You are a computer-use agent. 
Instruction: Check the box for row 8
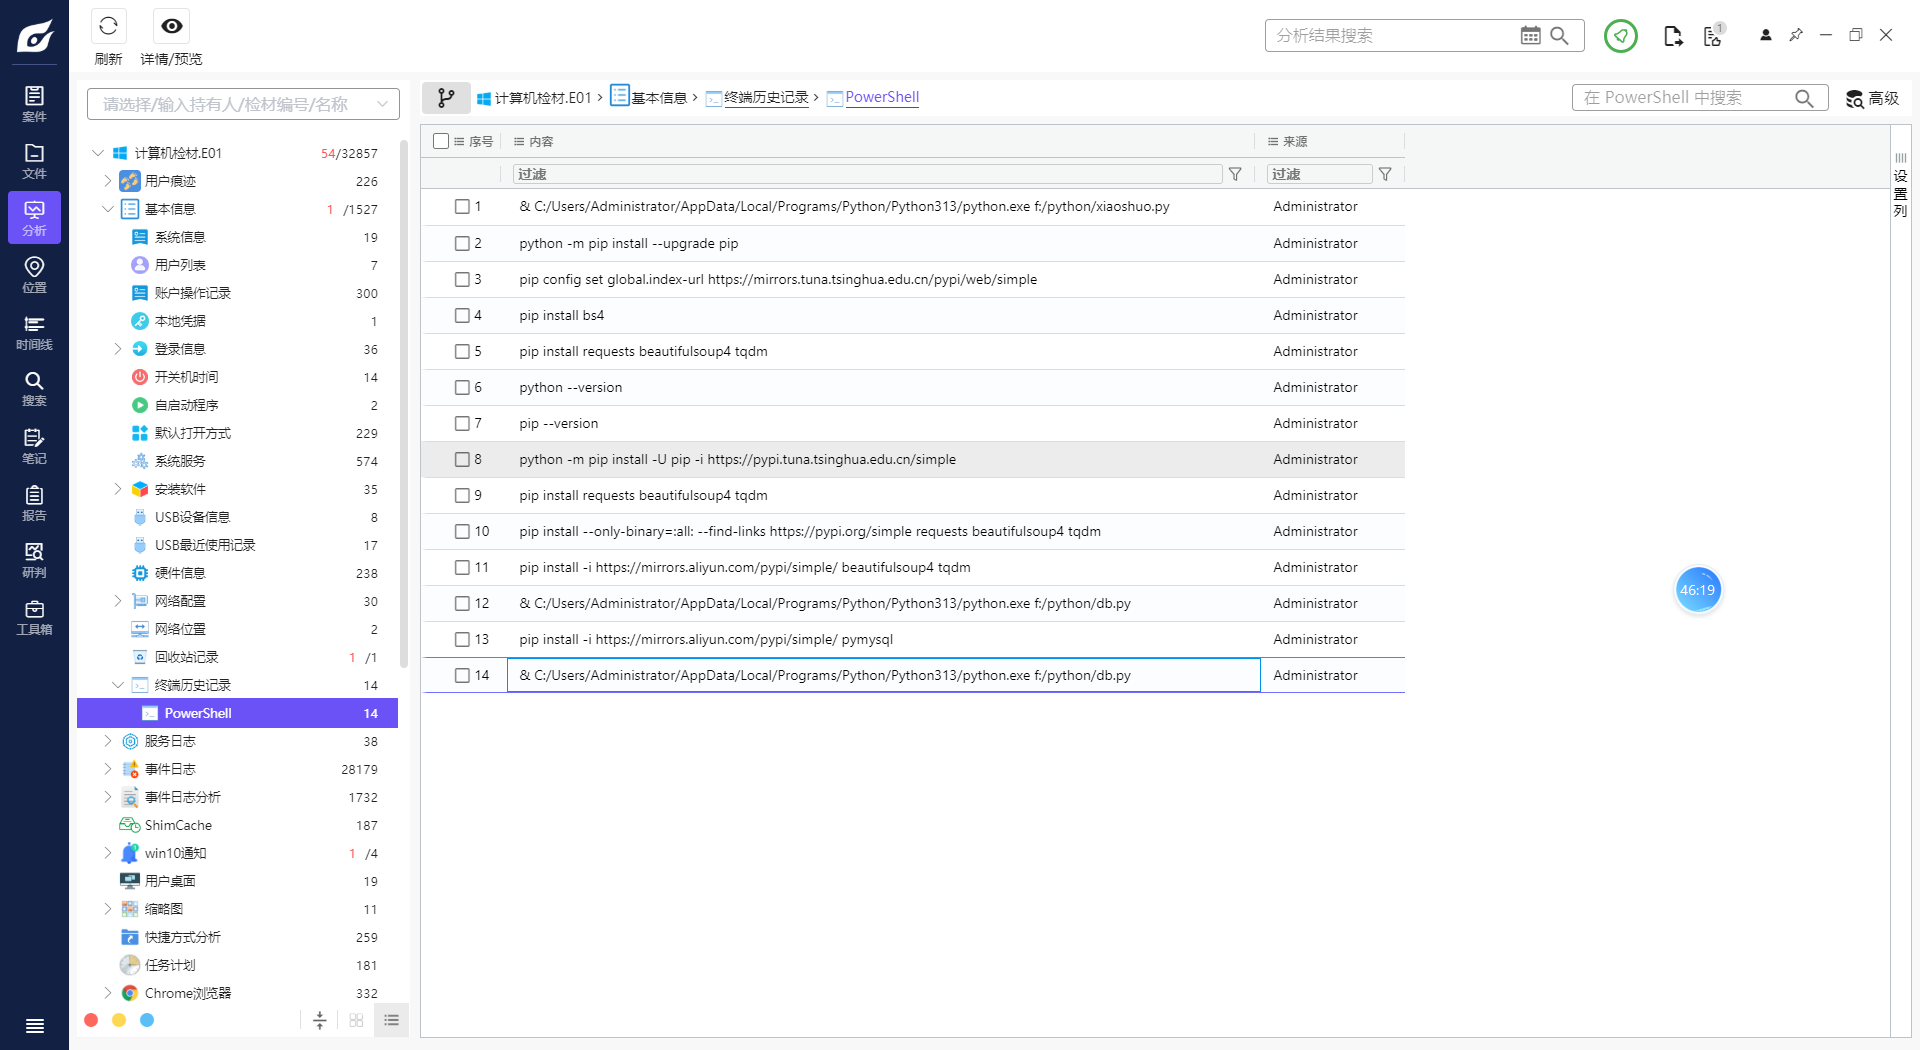click(462, 460)
